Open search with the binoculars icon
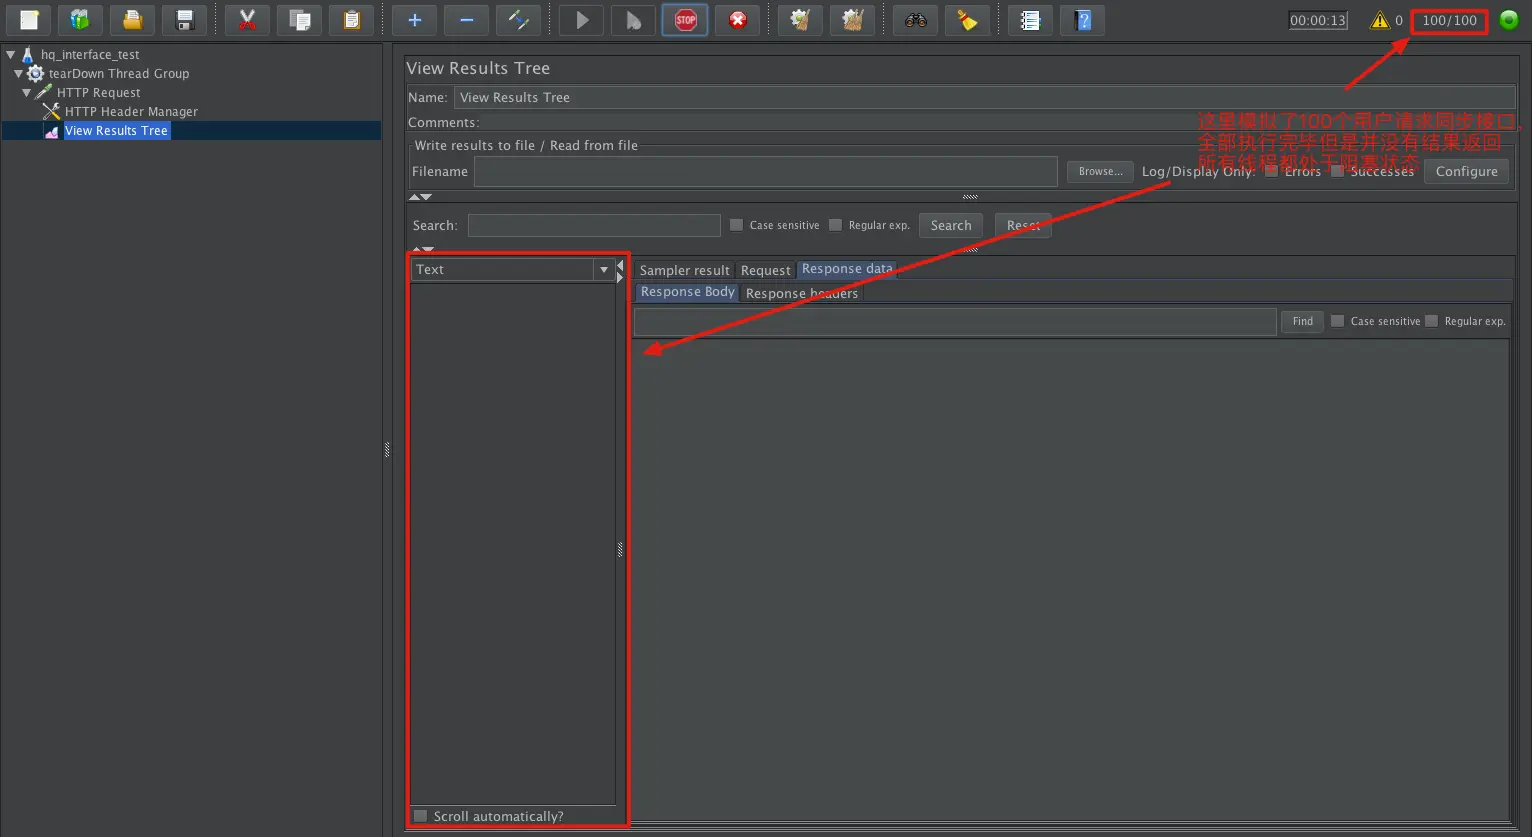Image resolution: width=1532 pixels, height=837 pixels. coord(915,19)
